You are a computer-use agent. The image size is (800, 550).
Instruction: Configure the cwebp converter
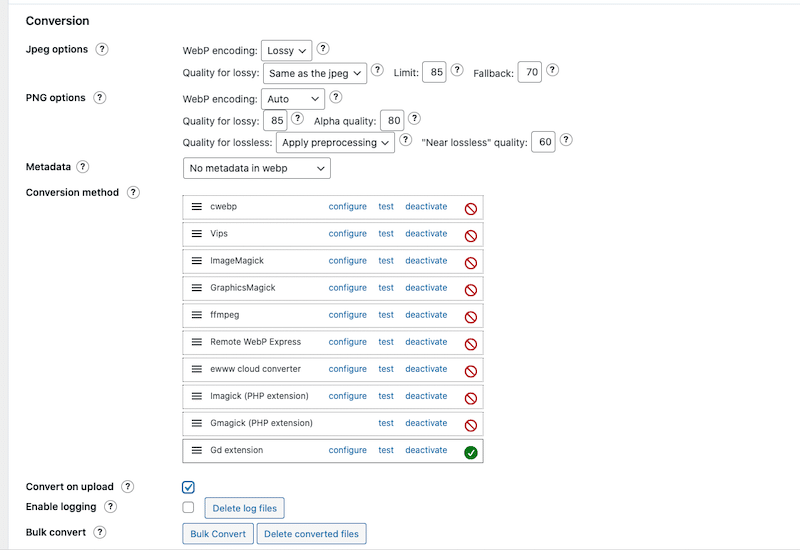tap(347, 207)
